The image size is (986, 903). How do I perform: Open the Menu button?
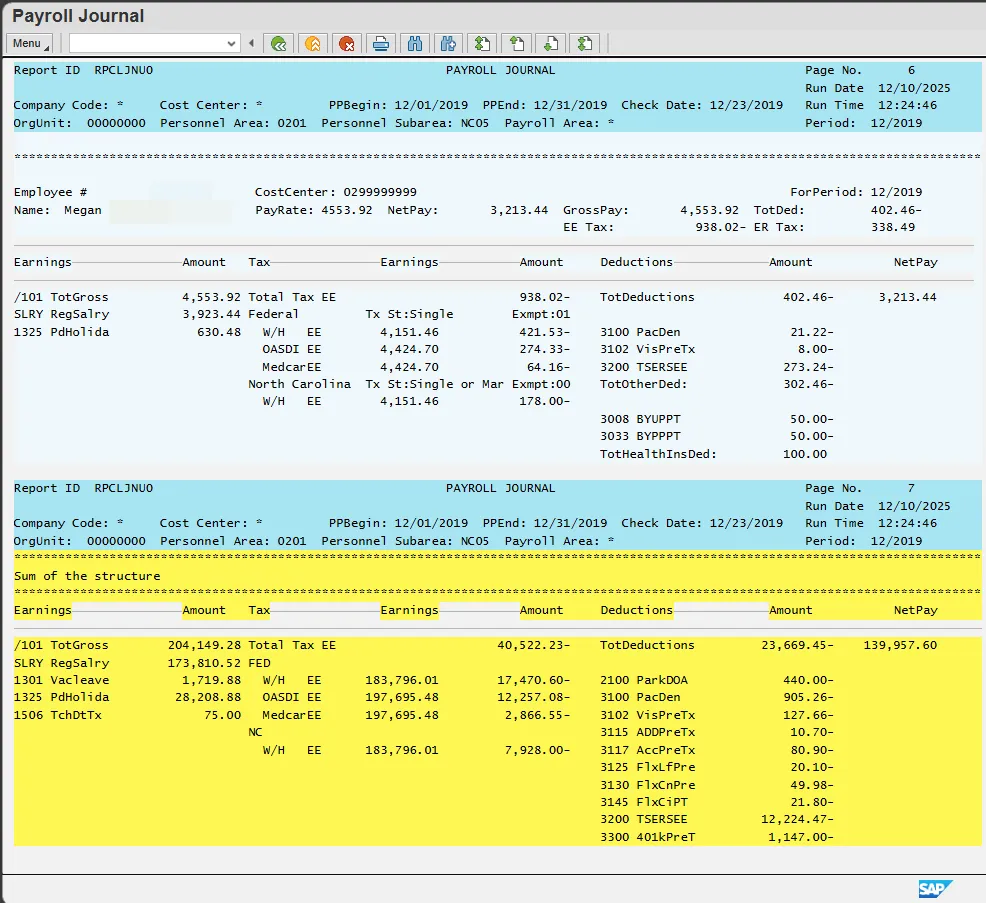click(x=28, y=43)
